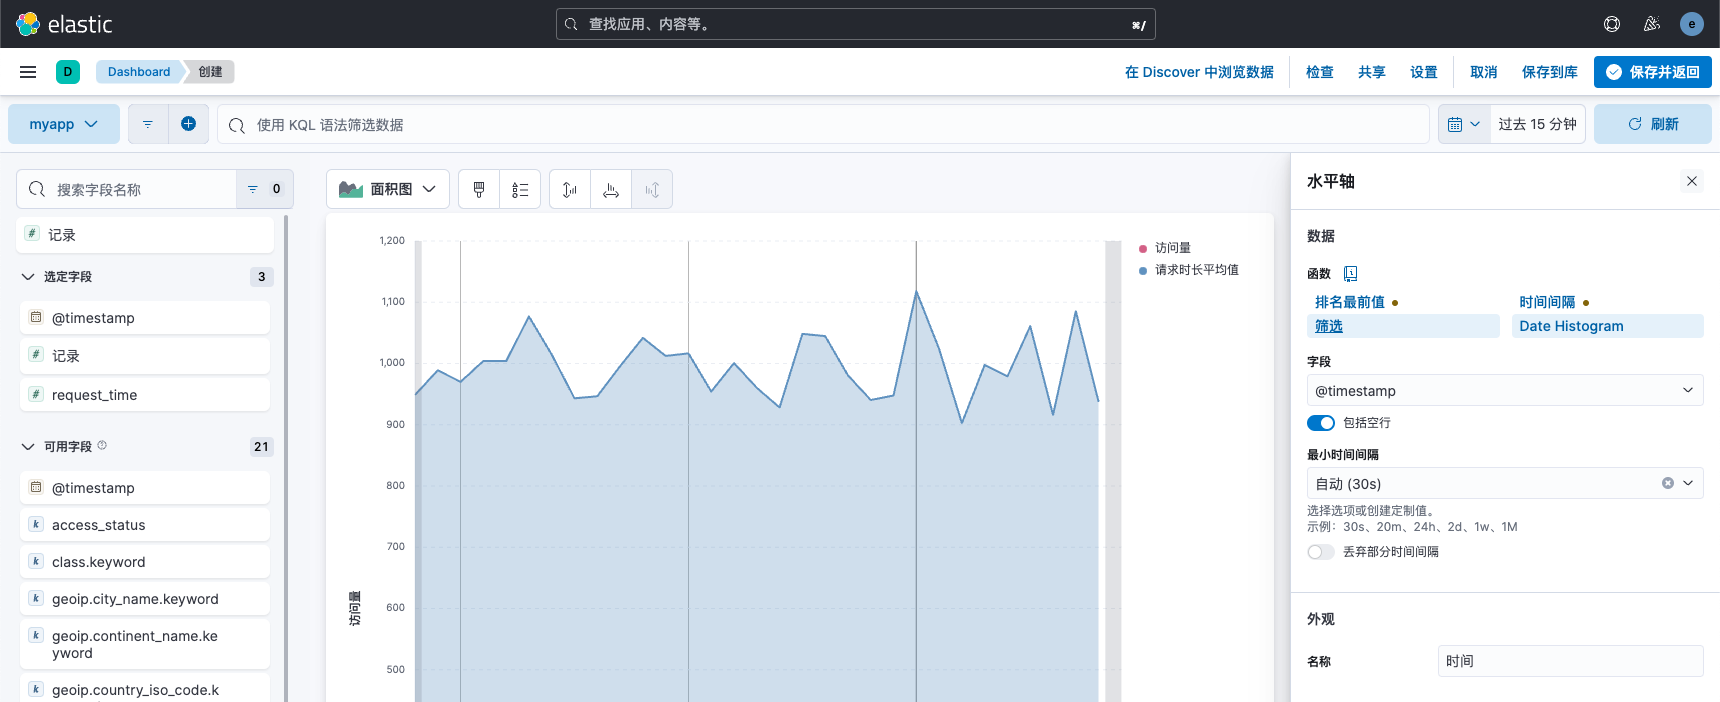
Task: Toggle the 包括空行 switch
Action: [x=1321, y=423]
